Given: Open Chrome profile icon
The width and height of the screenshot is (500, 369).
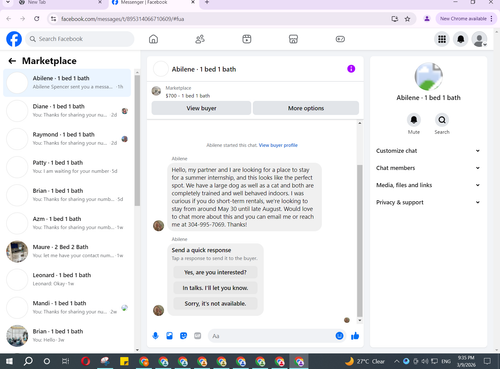Looking at the screenshot, I should 427,19.
